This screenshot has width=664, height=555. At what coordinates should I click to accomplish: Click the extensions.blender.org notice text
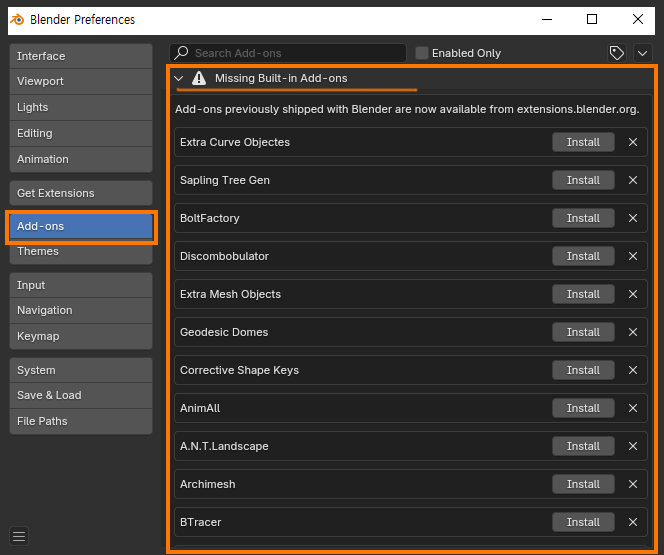pyautogui.click(x=407, y=109)
